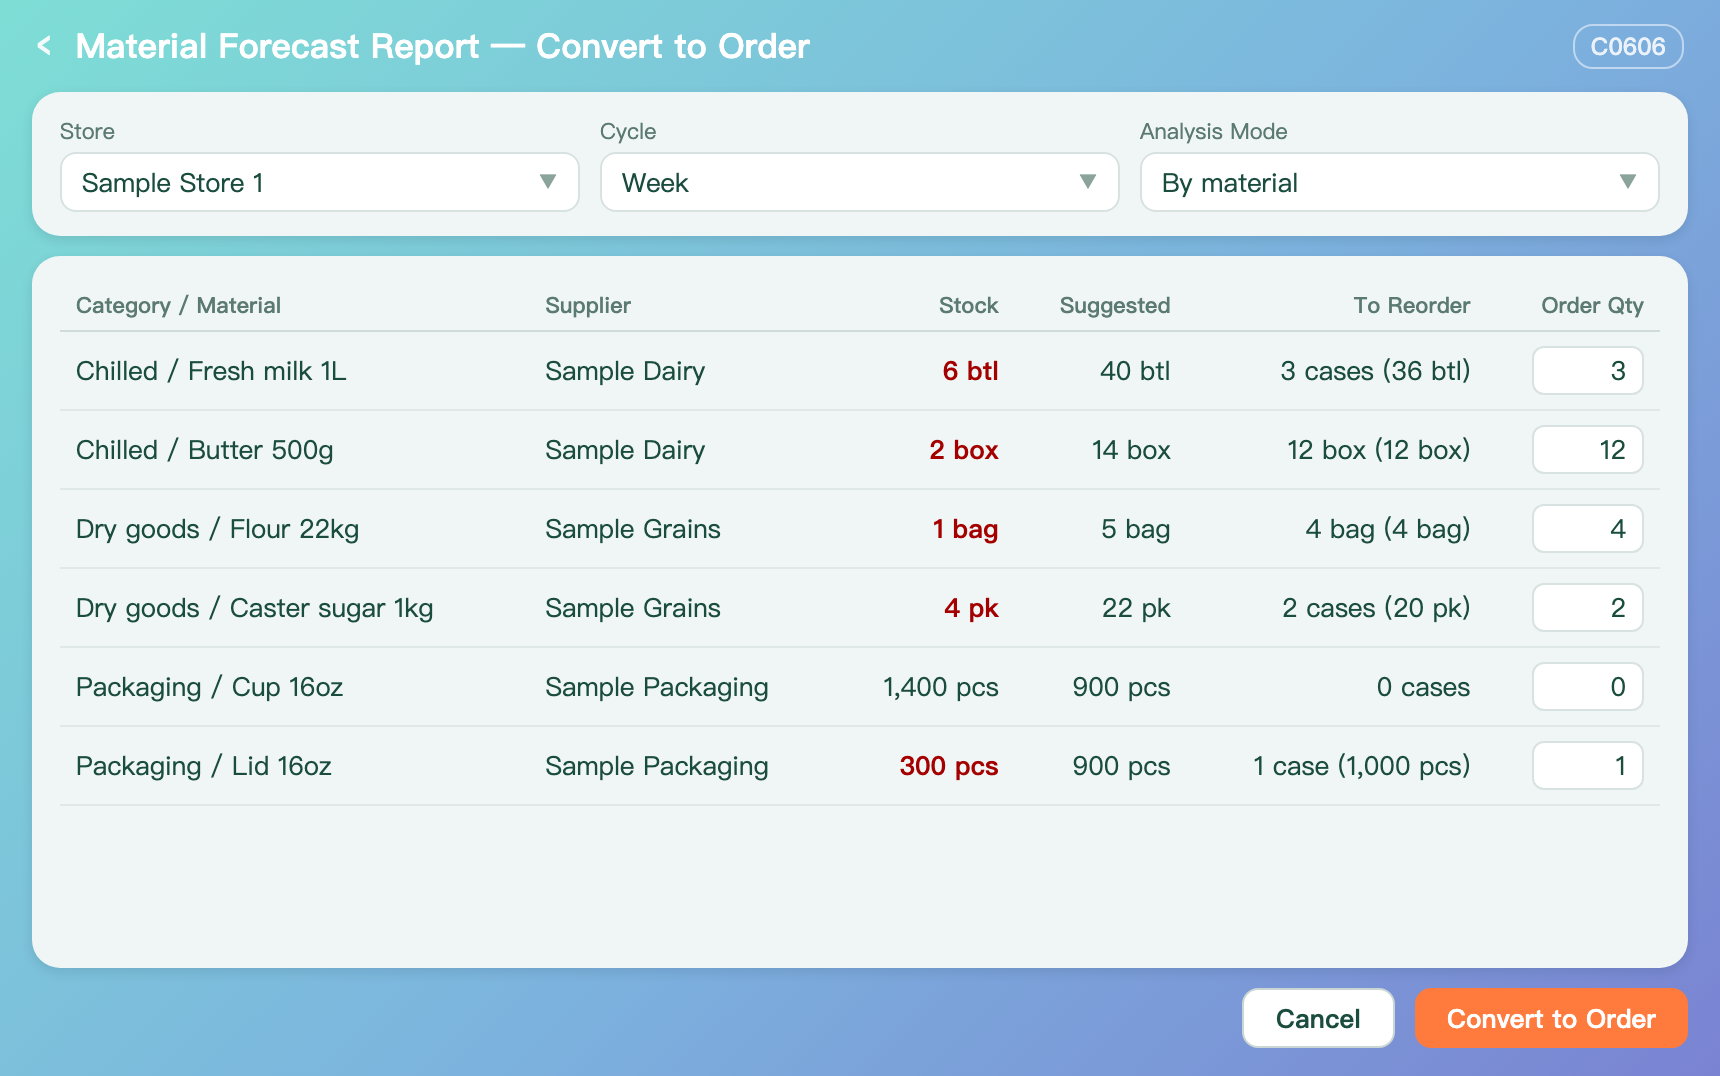1720x1076 pixels.
Task: Click the Stock column header
Action: [x=969, y=305]
